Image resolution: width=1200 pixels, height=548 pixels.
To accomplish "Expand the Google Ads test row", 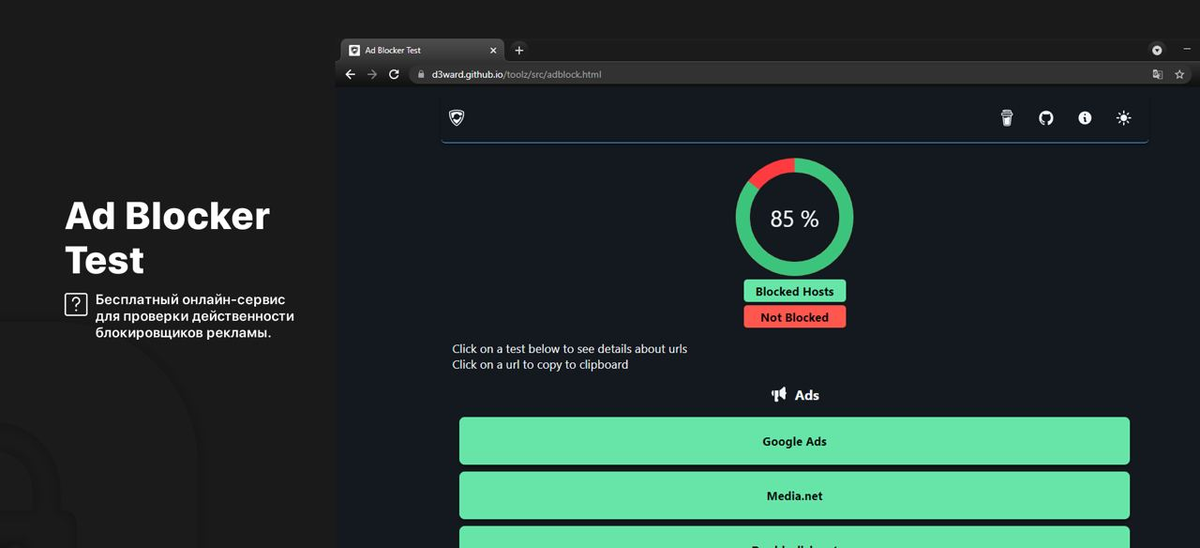I will point(794,441).
